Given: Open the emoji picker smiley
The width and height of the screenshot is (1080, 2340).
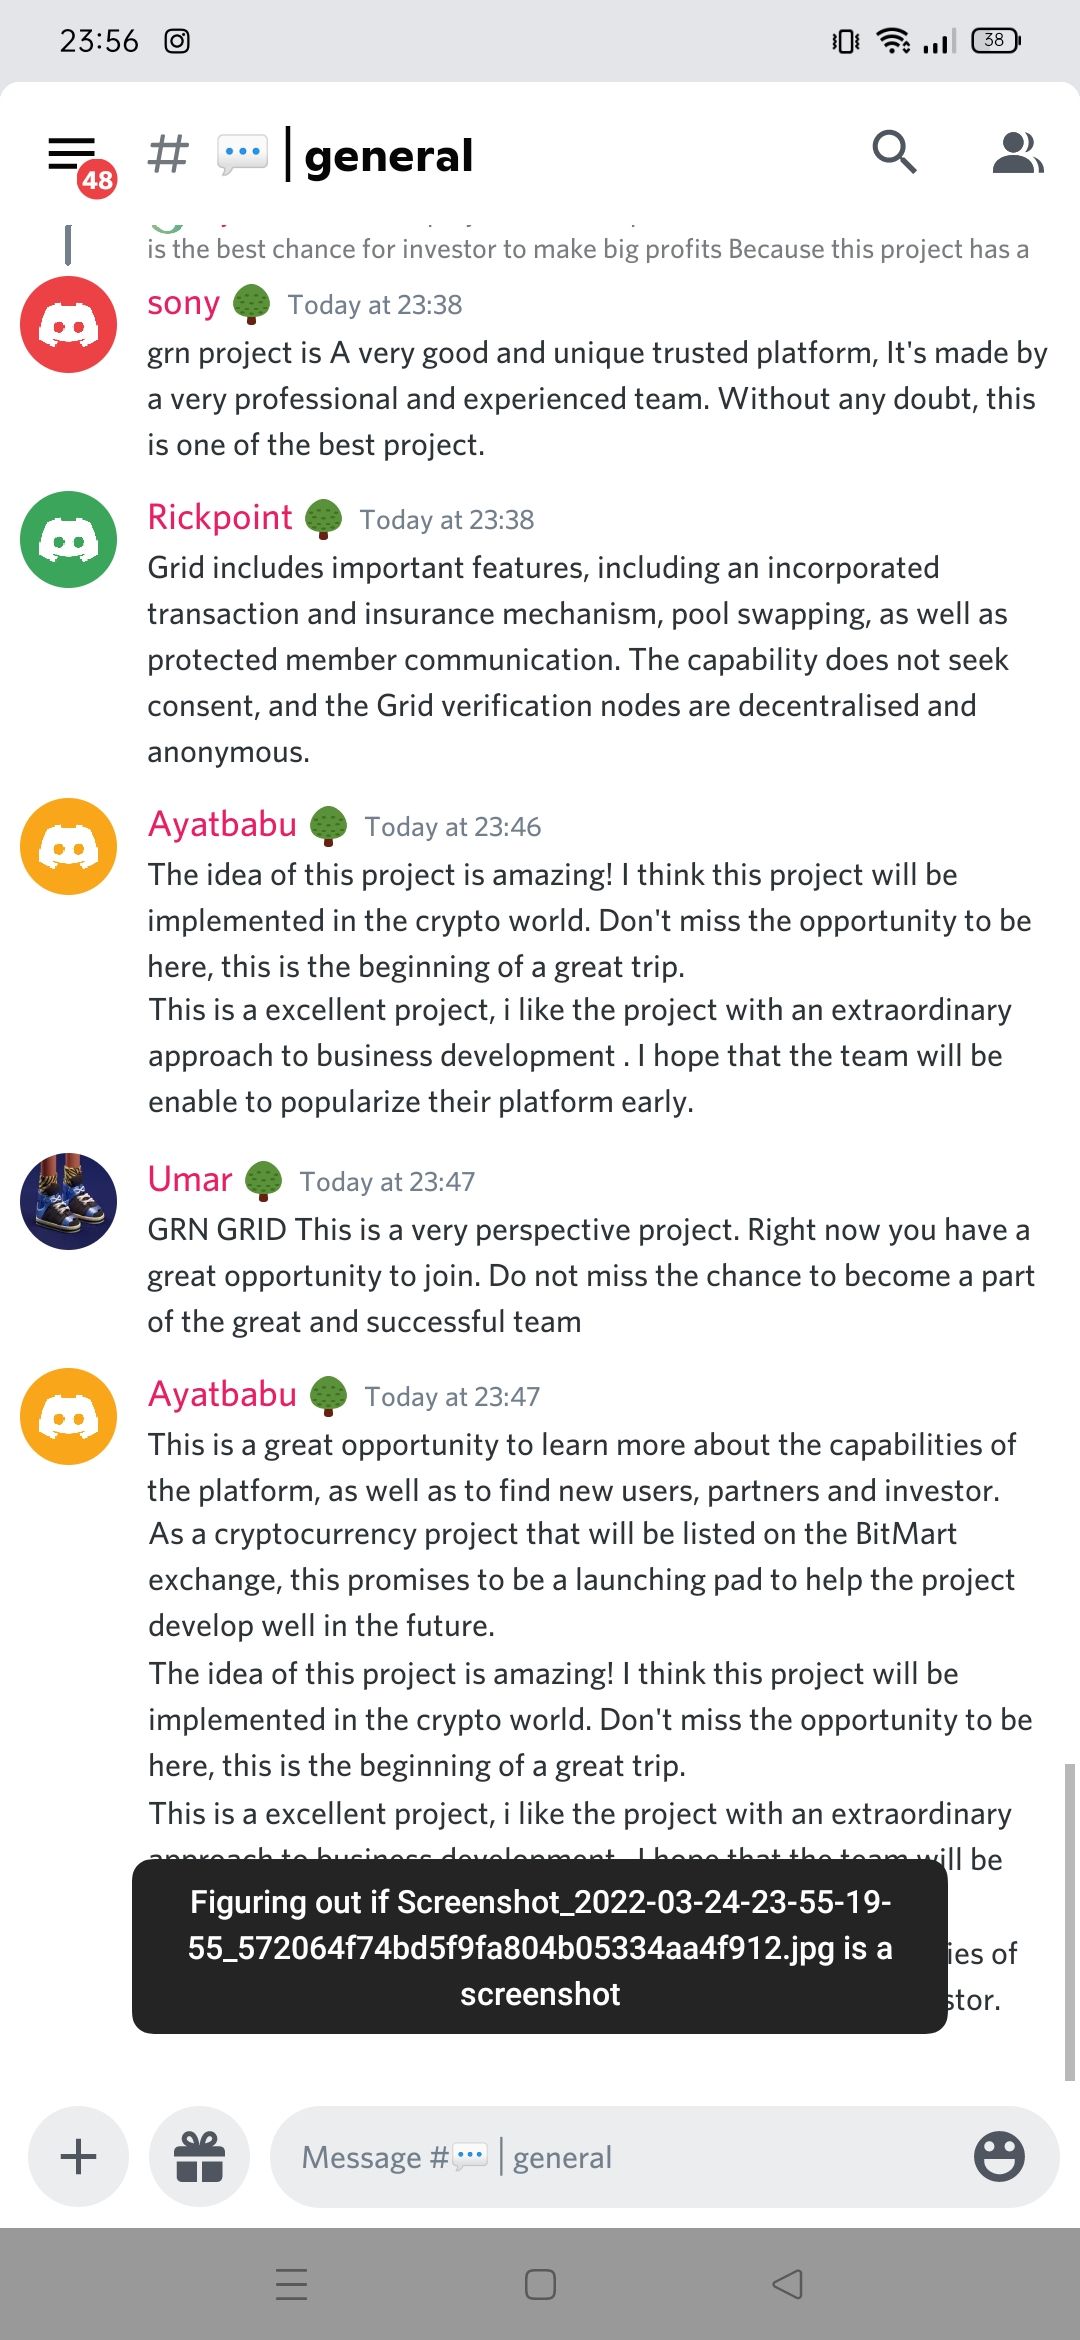Looking at the screenshot, I should click(x=999, y=2156).
